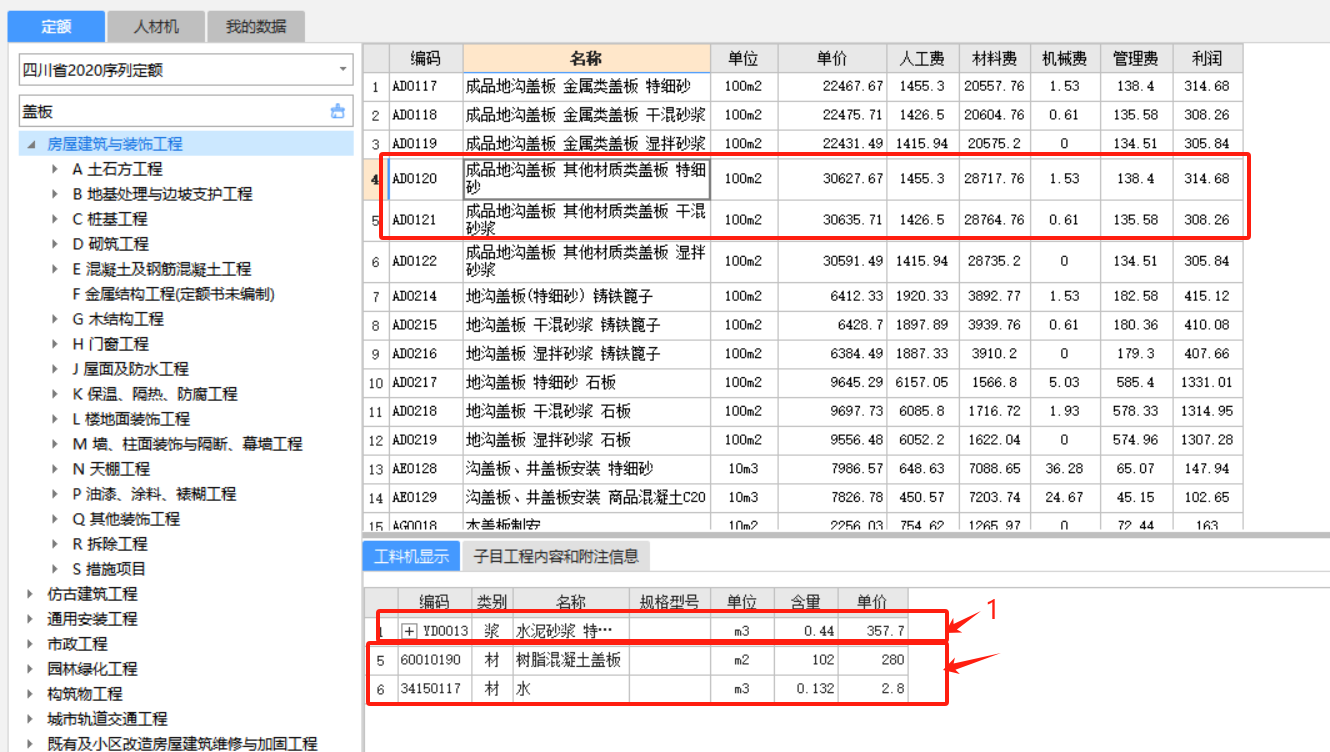Click the 管理费 column header
The width and height of the screenshot is (1330, 752).
(1136, 58)
